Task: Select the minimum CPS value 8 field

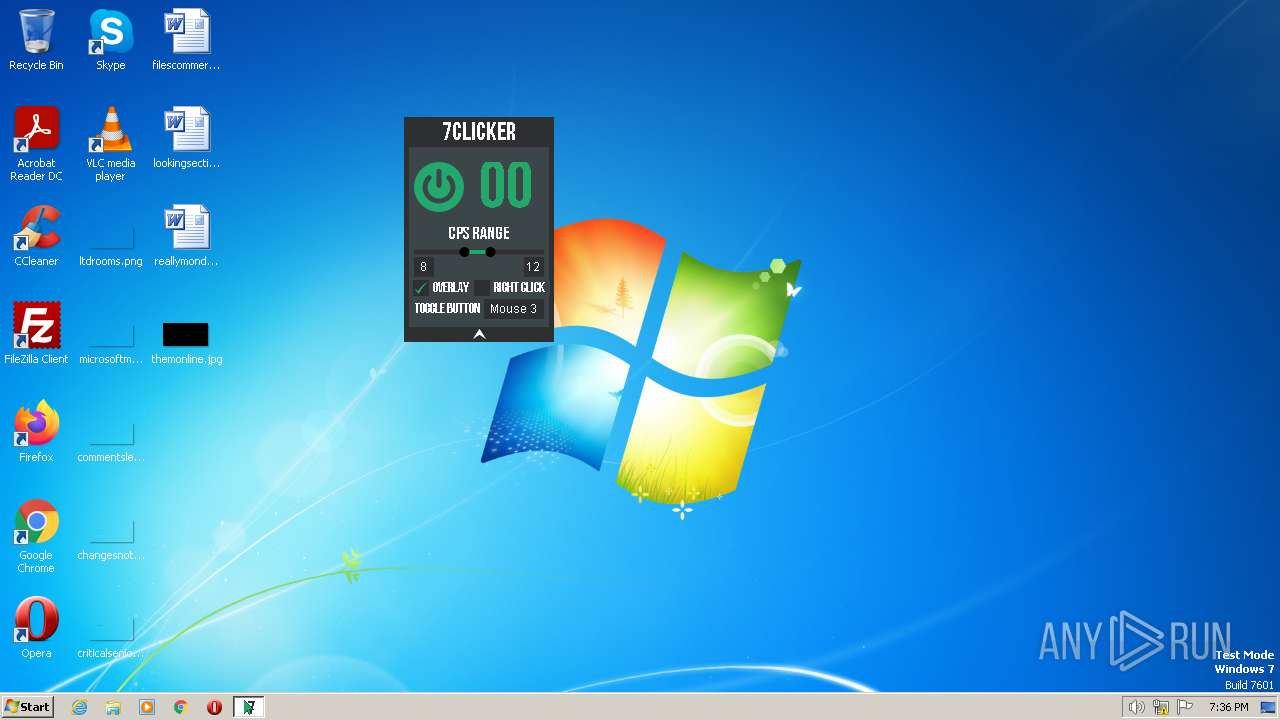Action: click(424, 267)
